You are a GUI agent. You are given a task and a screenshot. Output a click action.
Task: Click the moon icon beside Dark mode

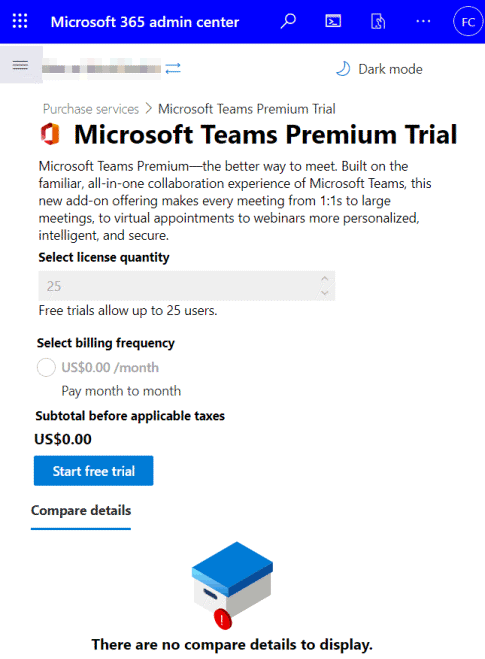343,69
